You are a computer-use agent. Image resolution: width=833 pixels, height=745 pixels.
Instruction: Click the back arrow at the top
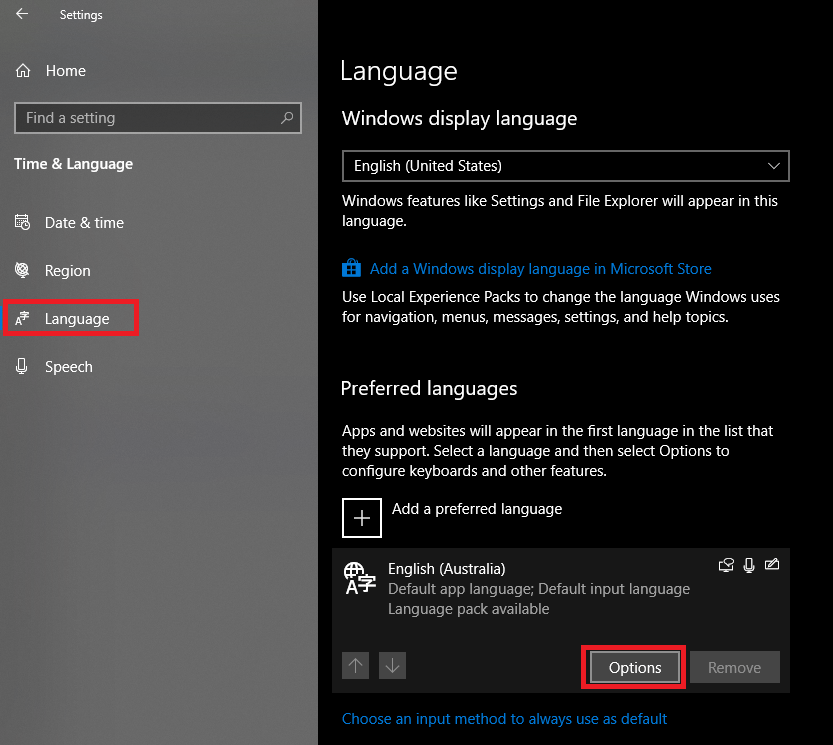pyautogui.click(x=21, y=15)
